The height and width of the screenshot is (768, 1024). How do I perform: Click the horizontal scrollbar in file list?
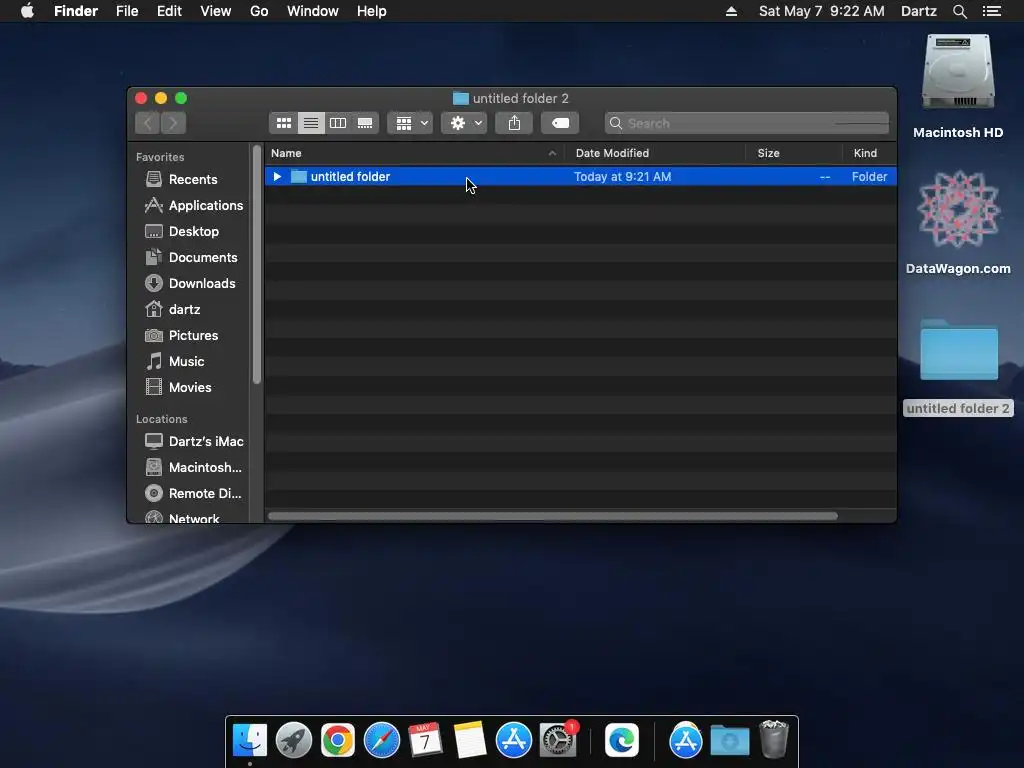(552, 516)
